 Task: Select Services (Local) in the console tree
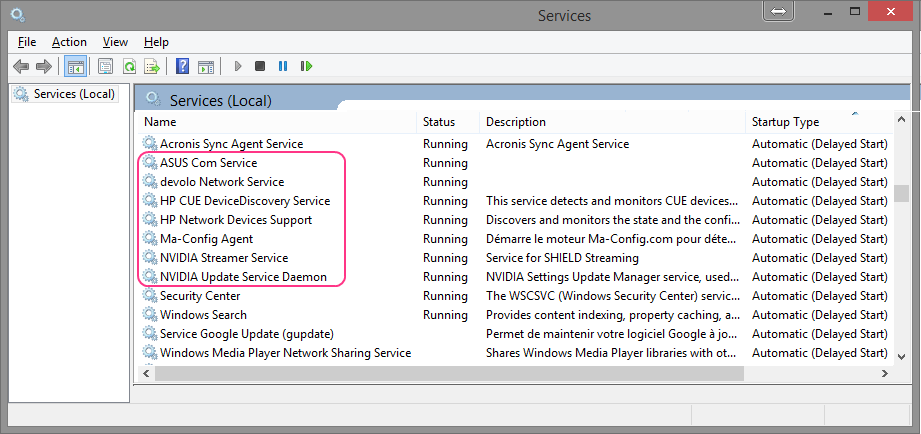click(65, 94)
